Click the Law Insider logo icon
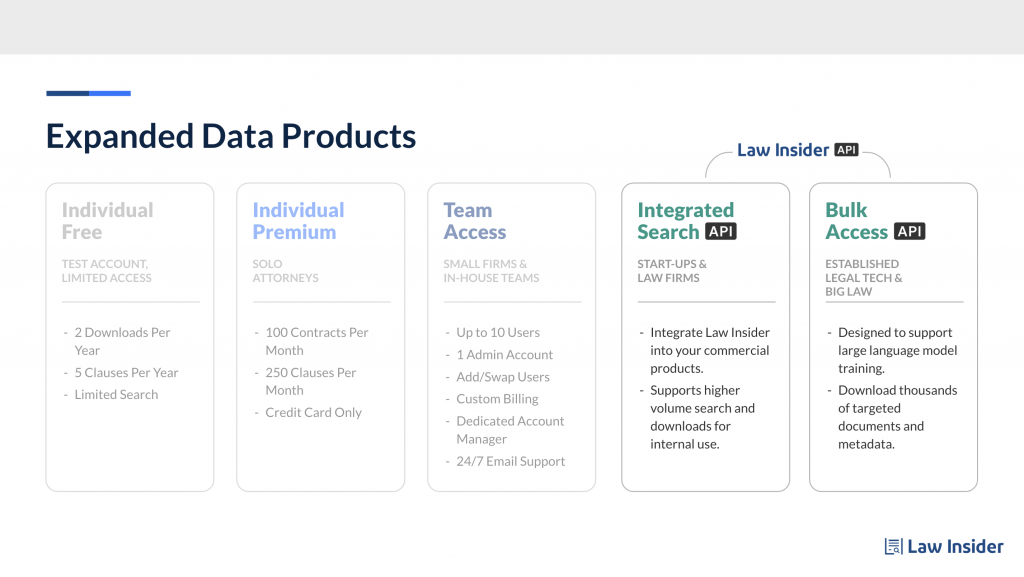 point(893,546)
